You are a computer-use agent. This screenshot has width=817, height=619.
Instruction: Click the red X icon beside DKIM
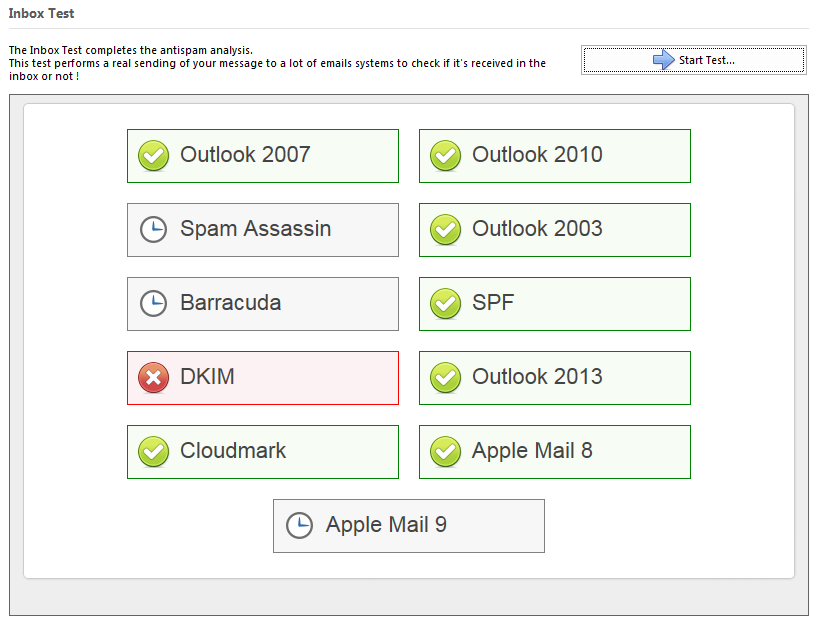[153, 377]
